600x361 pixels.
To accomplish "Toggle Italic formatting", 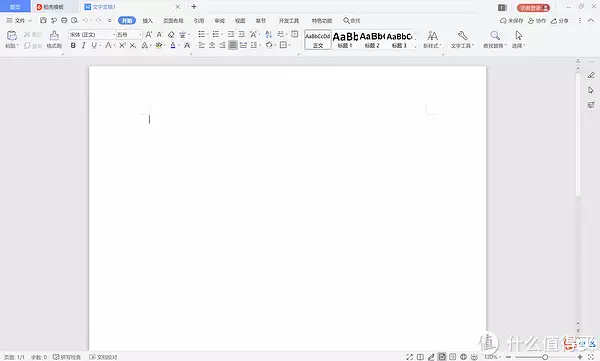I will [x=83, y=45].
